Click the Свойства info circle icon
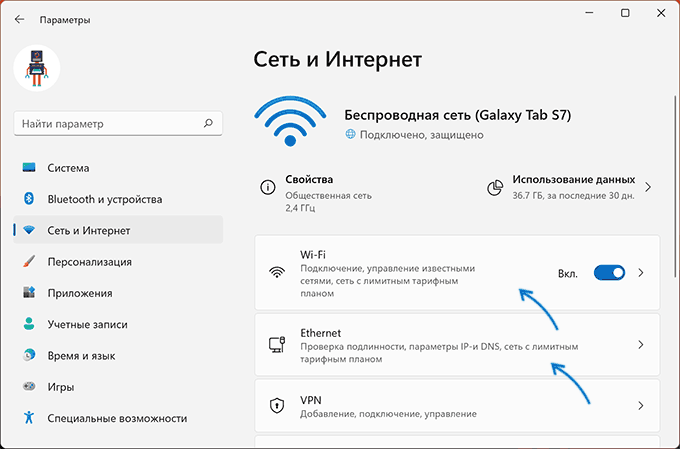The image size is (680, 449). pyautogui.click(x=268, y=187)
